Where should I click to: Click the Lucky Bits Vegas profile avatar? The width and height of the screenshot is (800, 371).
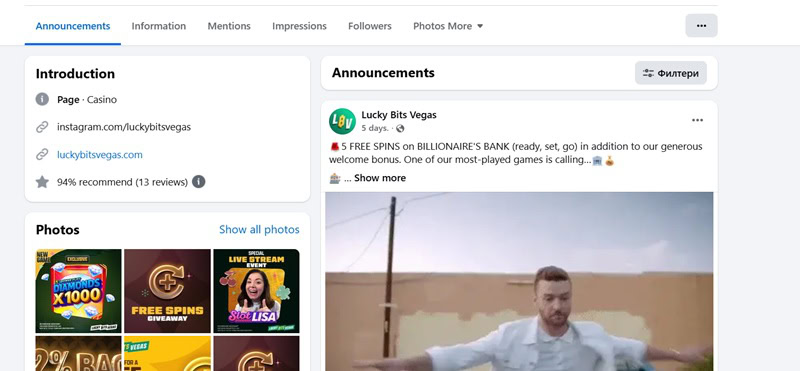[x=342, y=121]
